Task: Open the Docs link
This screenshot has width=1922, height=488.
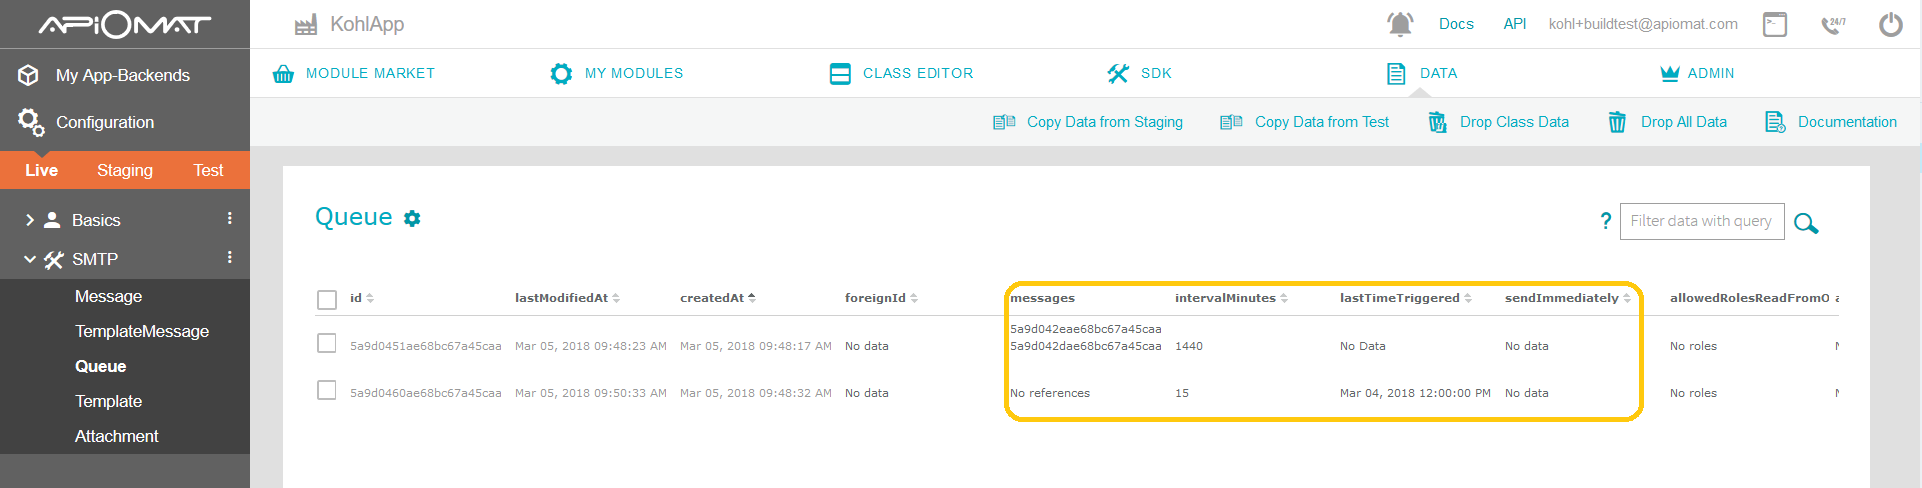Action: point(1456,24)
